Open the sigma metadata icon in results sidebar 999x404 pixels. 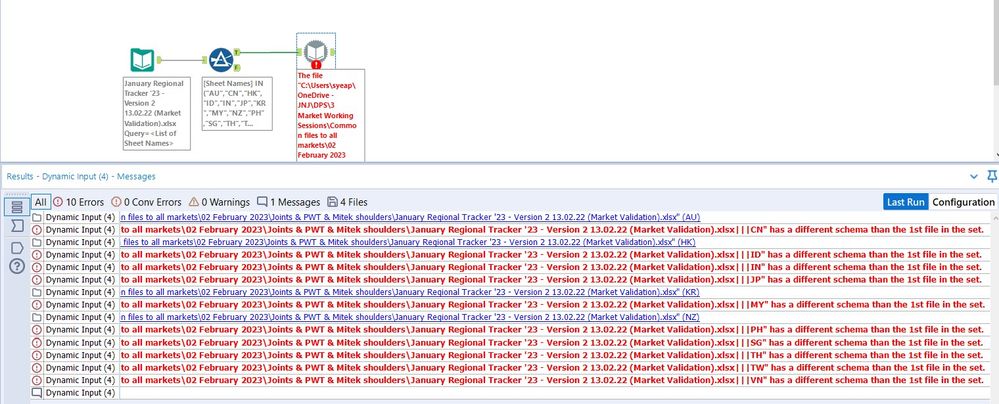pyautogui.click(x=17, y=226)
